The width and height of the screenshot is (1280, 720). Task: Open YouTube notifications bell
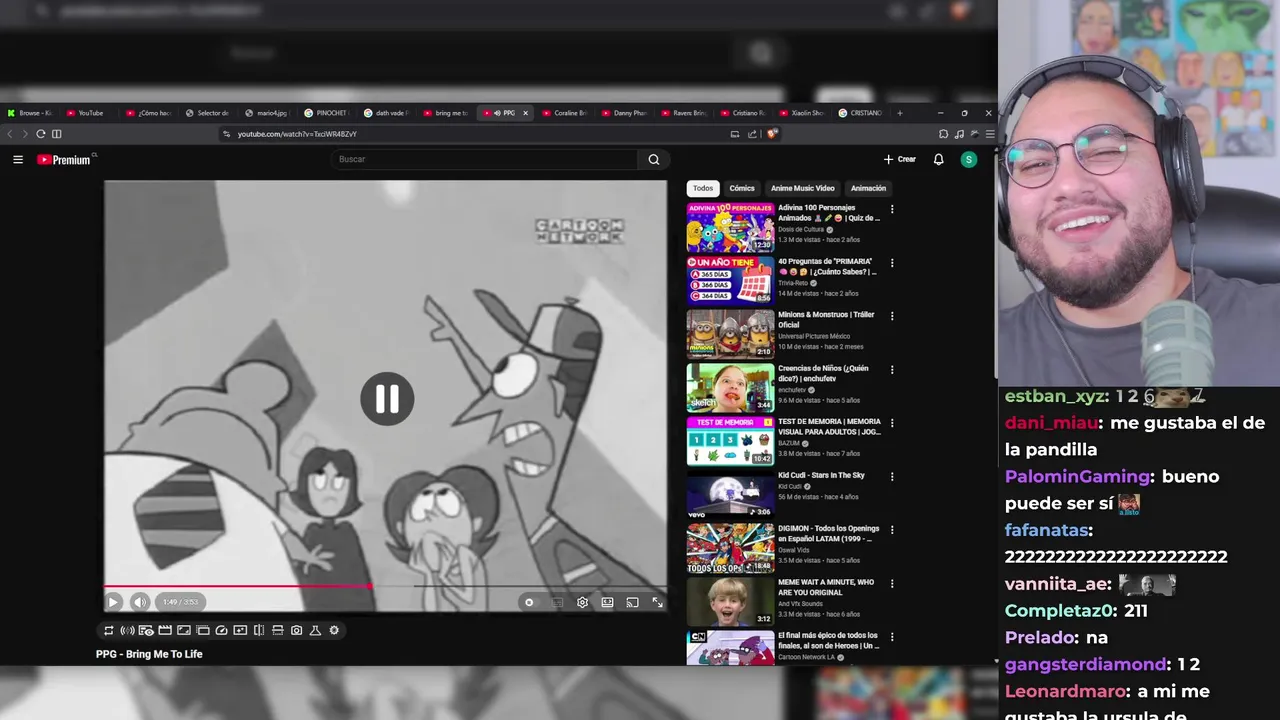[938, 159]
